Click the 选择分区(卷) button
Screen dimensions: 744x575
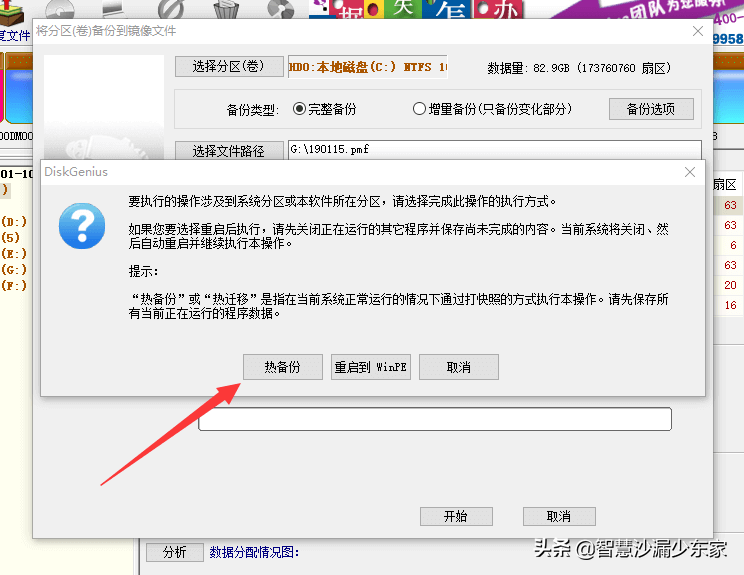pos(229,66)
